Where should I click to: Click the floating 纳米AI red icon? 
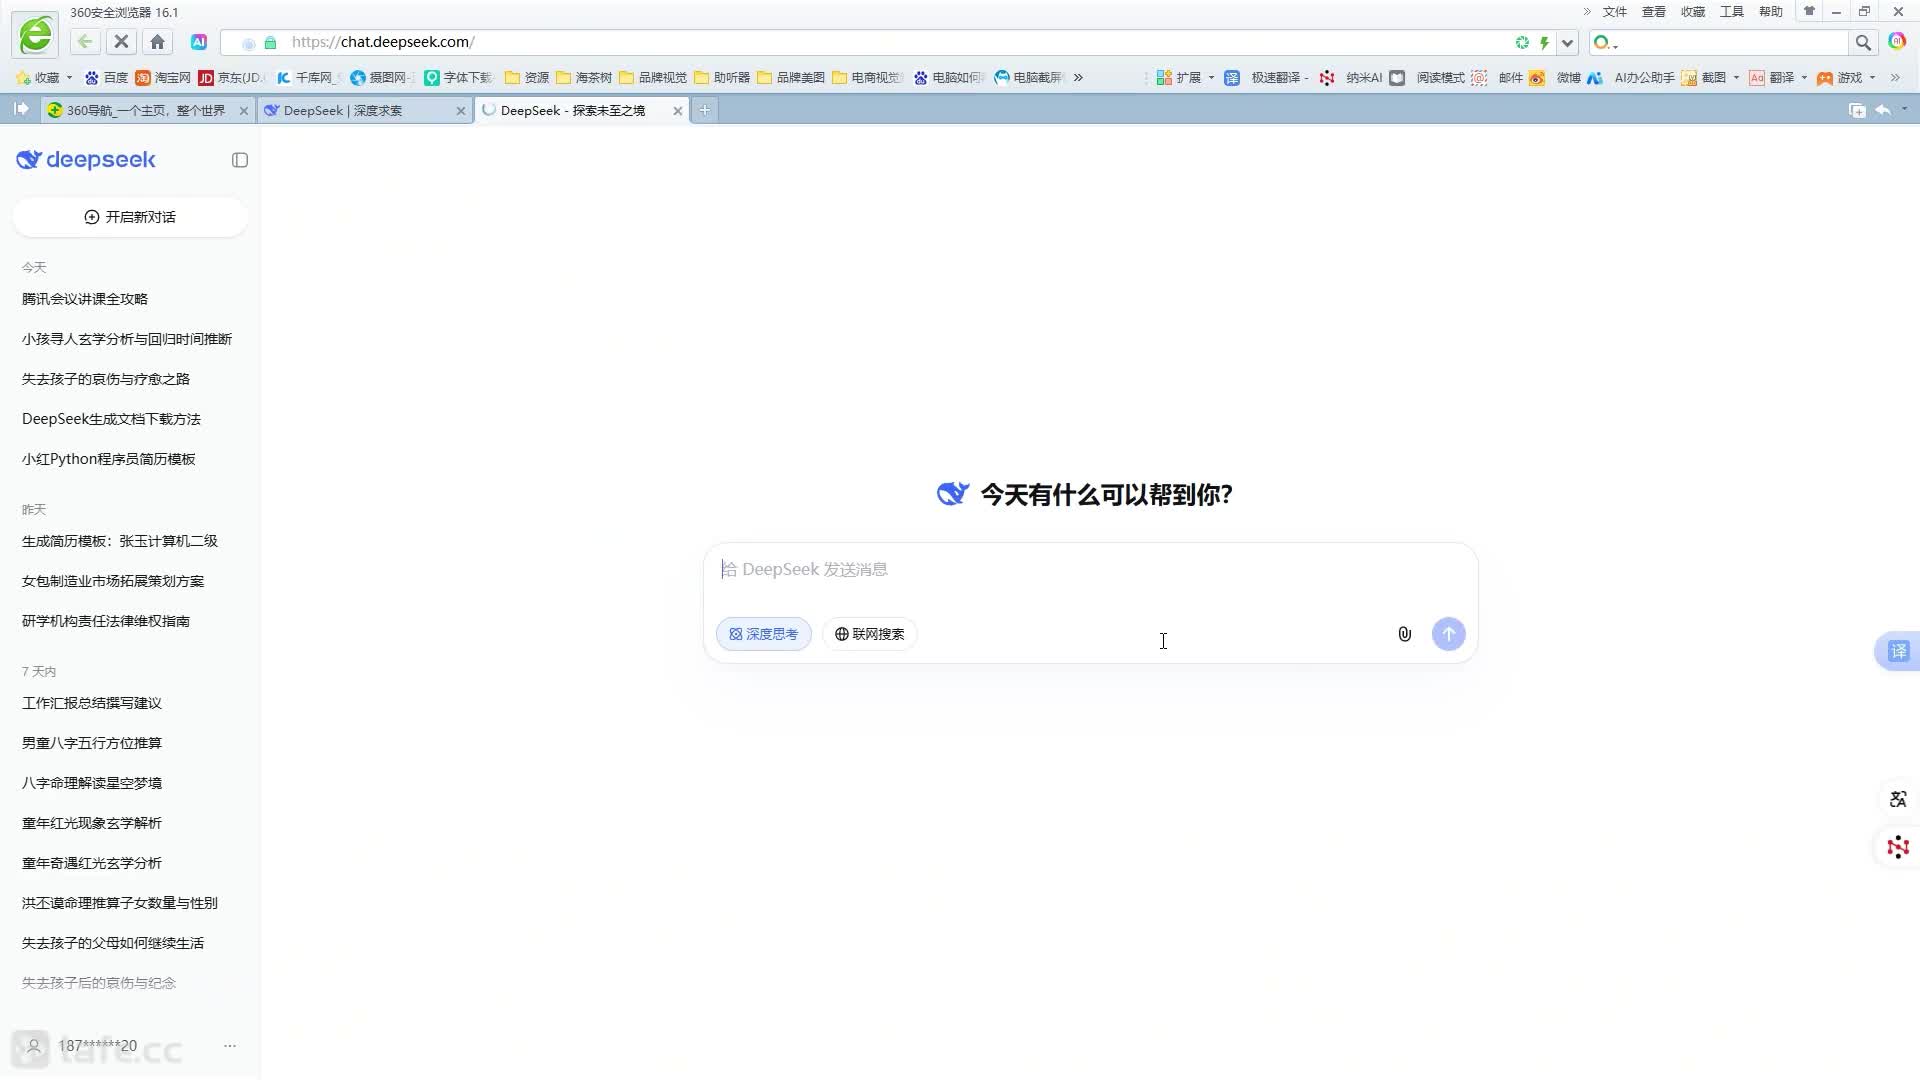click(x=1897, y=847)
